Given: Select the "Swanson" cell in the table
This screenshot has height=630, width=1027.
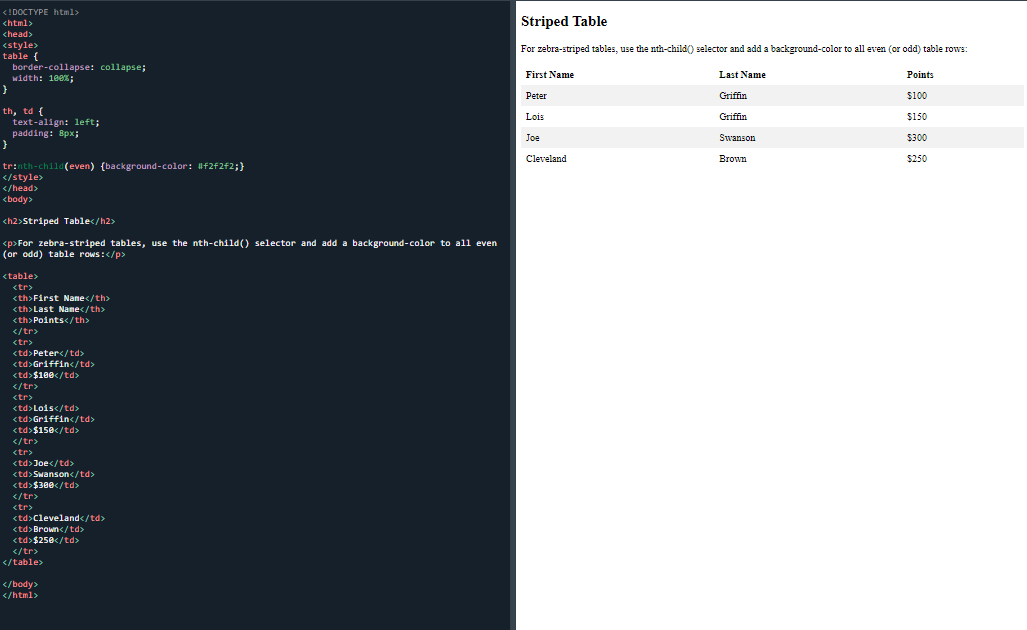Looking at the screenshot, I should point(737,138).
